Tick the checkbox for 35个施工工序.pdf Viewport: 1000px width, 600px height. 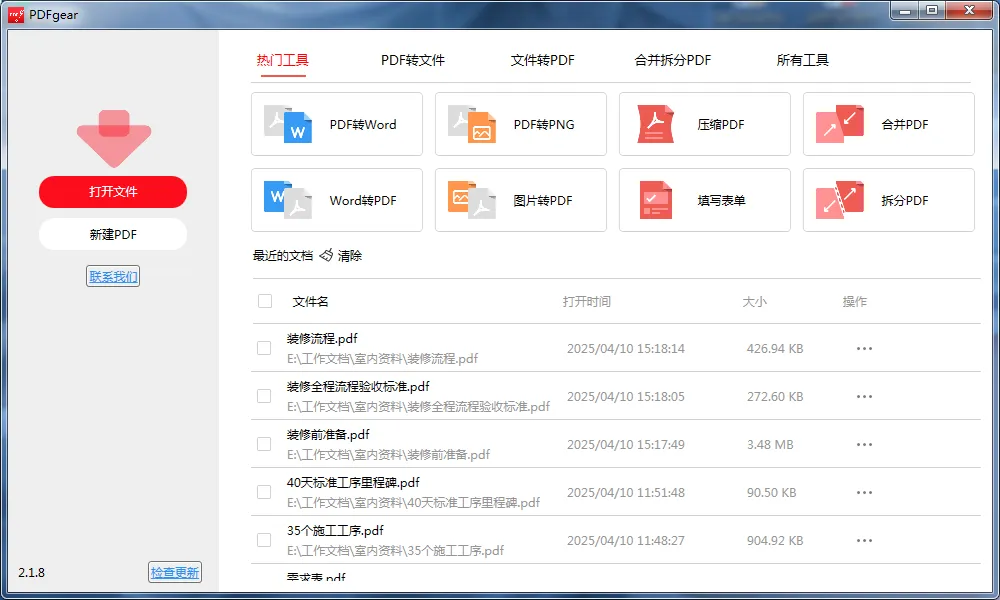tap(264, 540)
